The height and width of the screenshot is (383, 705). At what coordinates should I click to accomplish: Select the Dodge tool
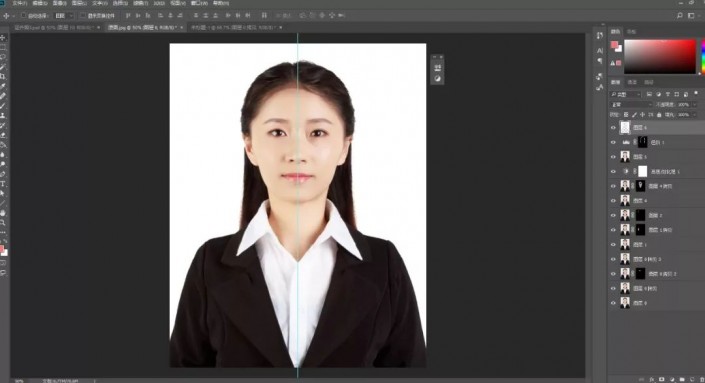tap(3, 165)
